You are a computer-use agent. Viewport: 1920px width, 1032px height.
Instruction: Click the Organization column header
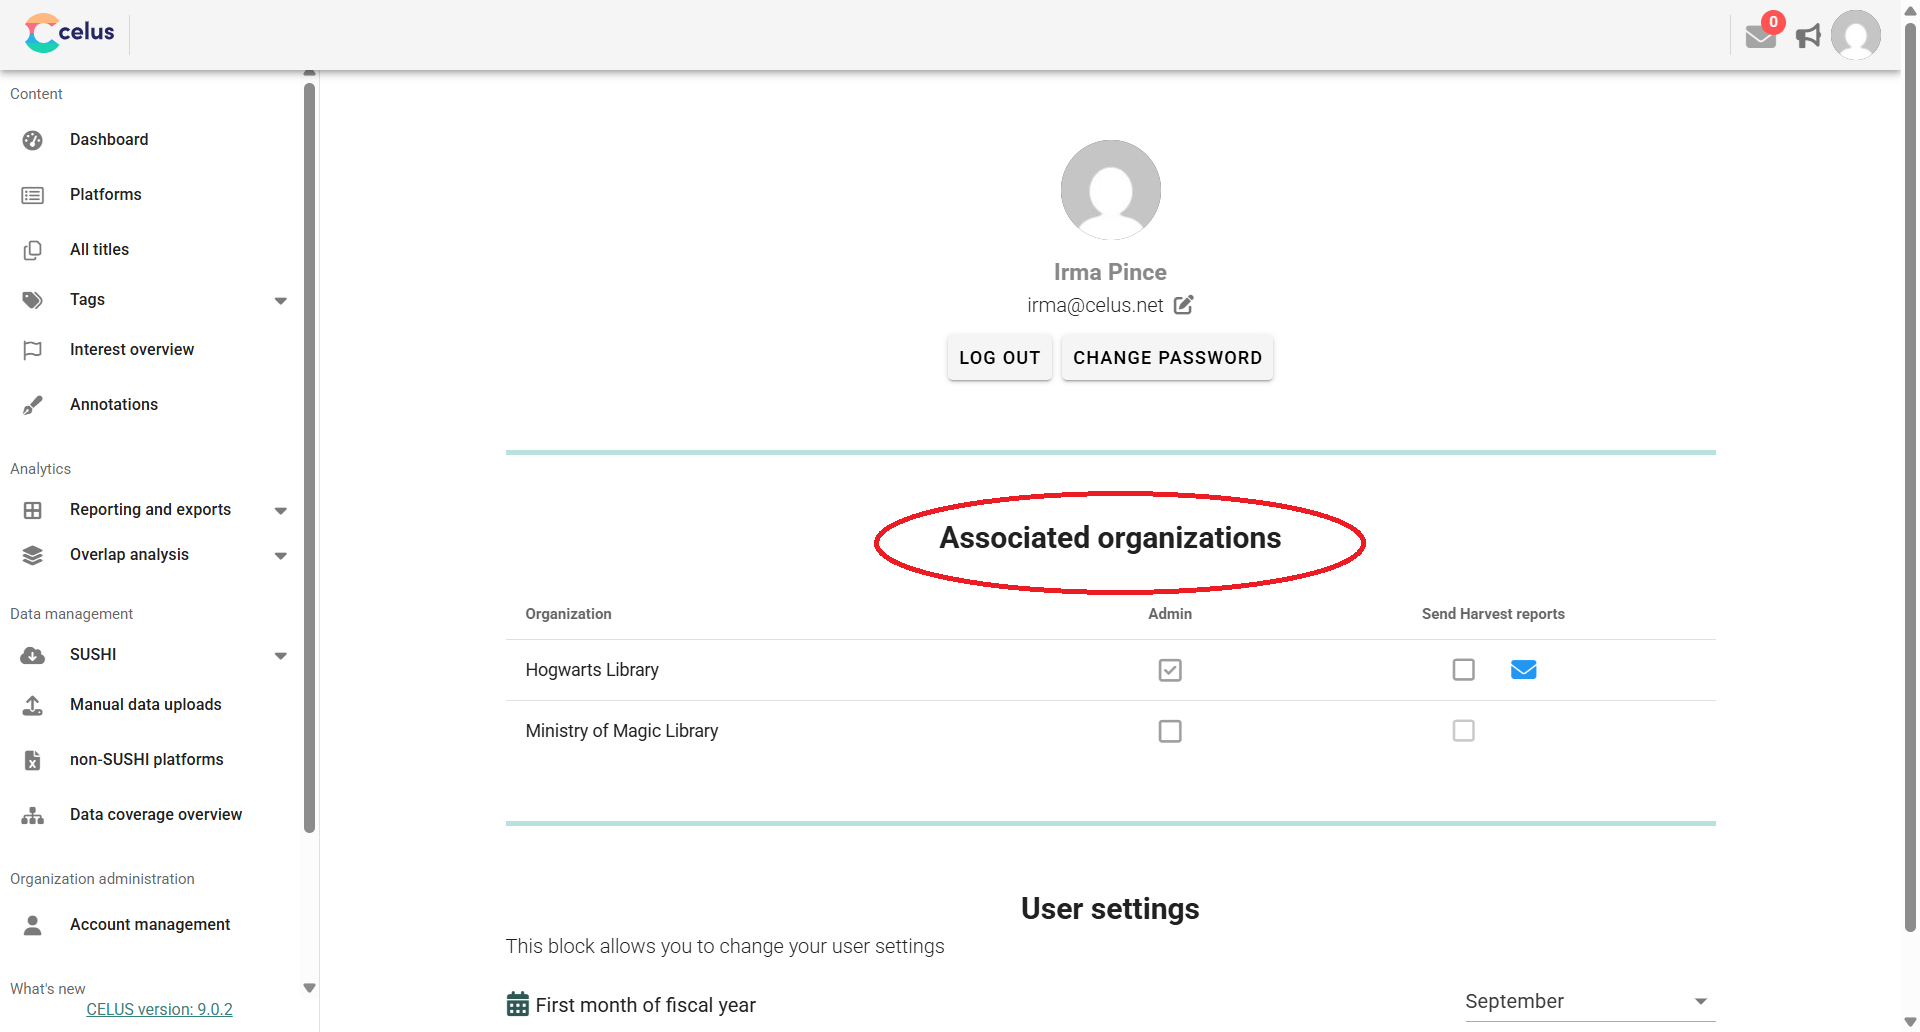point(568,614)
